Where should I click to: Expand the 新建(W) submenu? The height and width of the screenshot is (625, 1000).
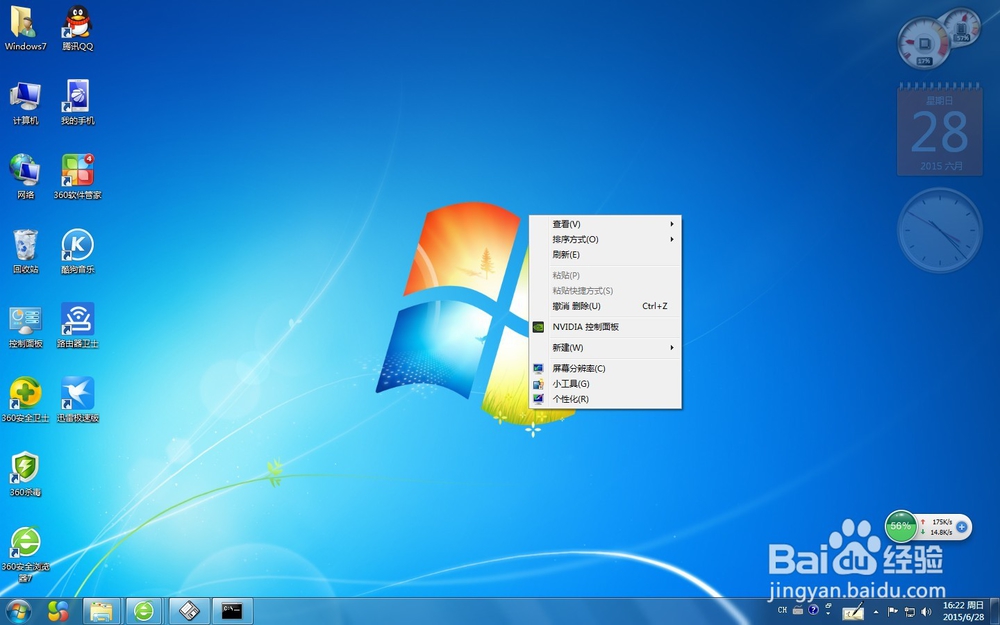click(x=605, y=348)
